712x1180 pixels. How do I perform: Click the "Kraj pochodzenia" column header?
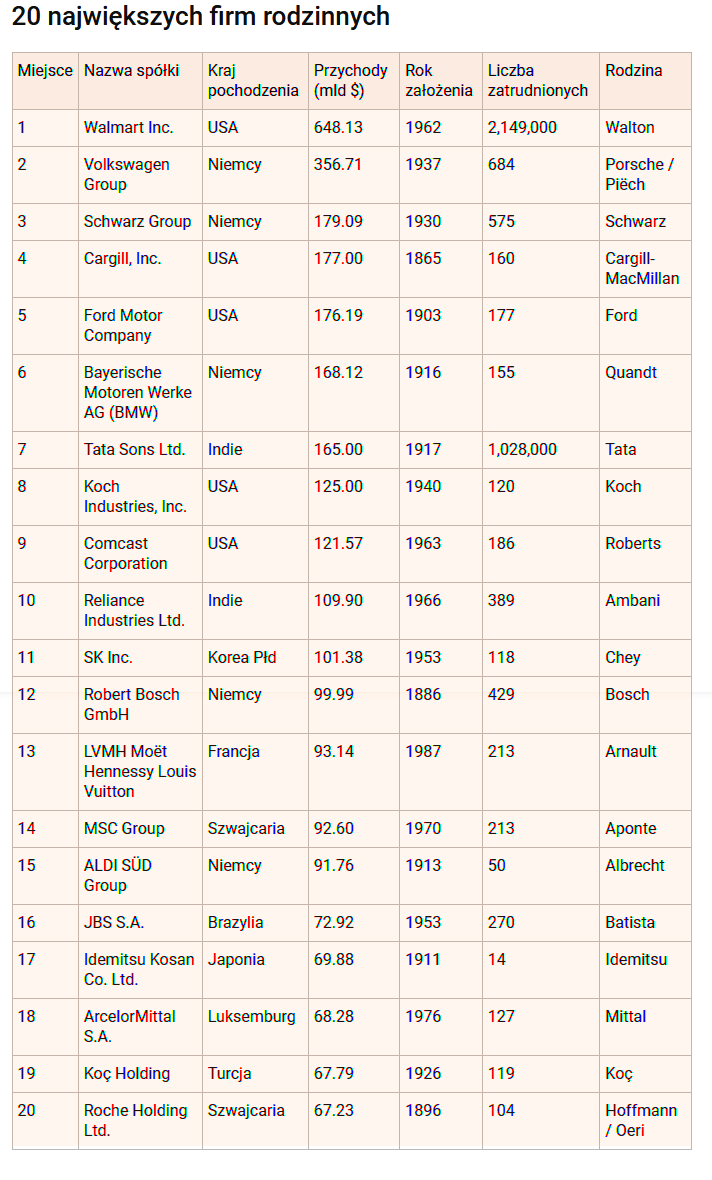(253, 80)
